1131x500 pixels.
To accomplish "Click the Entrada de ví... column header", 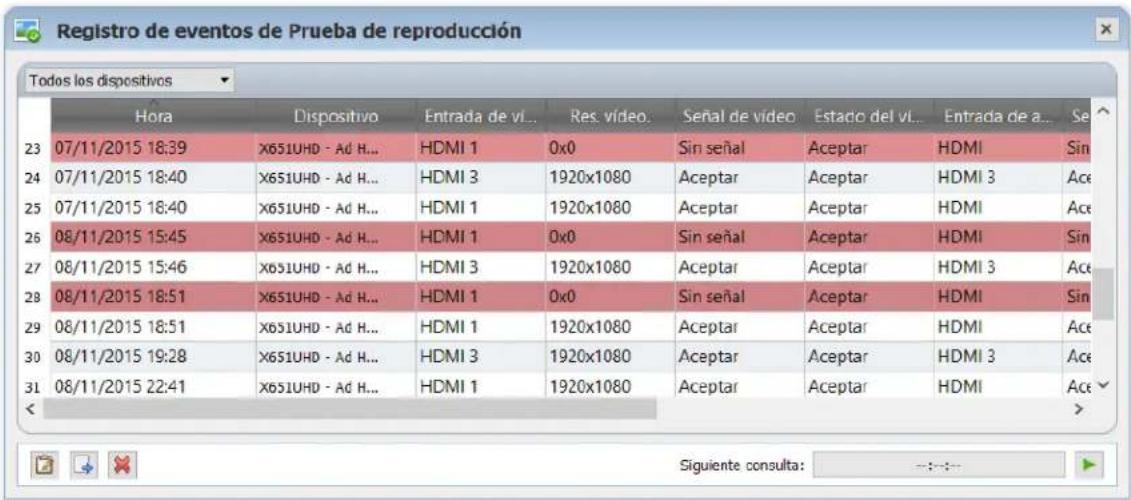I will 480,115.
